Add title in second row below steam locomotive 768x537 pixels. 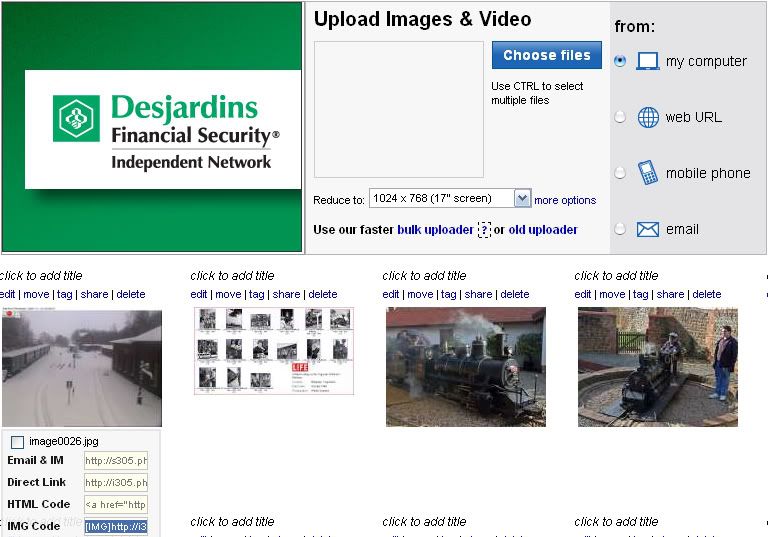click(424, 521)
